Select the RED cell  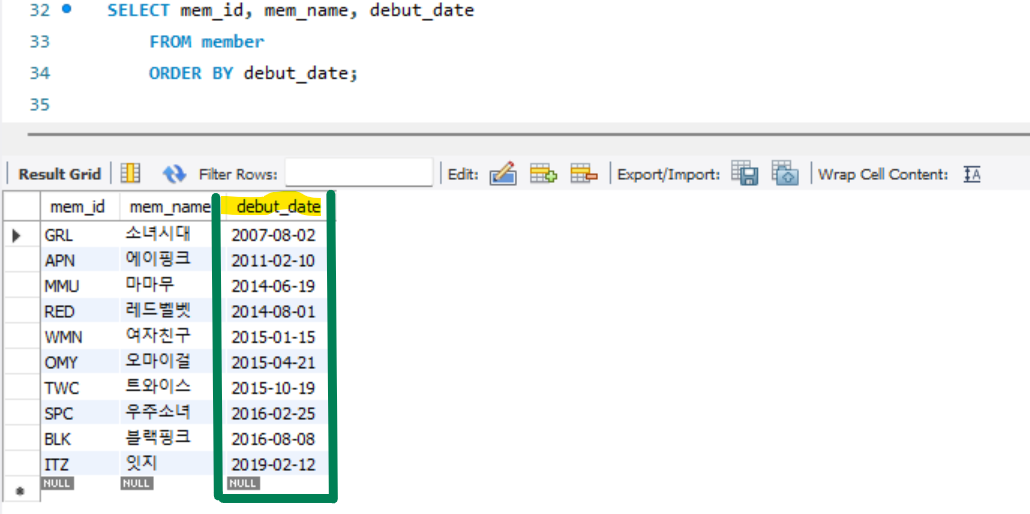[x=80, y=312]
